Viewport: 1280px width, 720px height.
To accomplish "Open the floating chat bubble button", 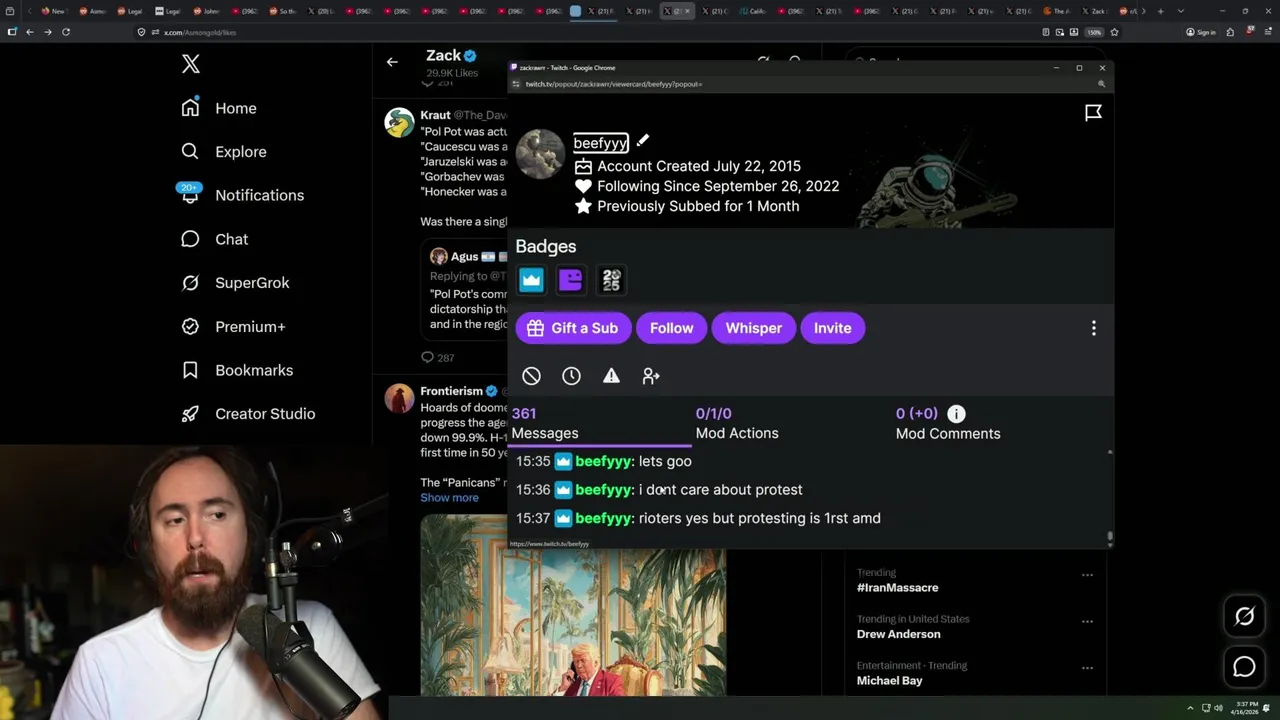I will [1244, 666].
